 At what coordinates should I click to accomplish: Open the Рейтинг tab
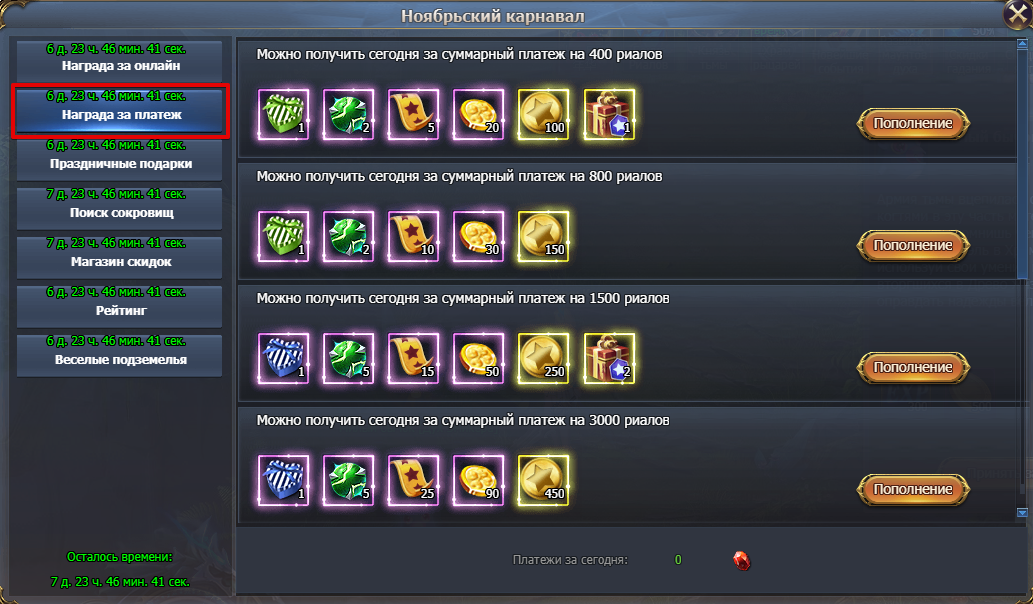[119, 306]
